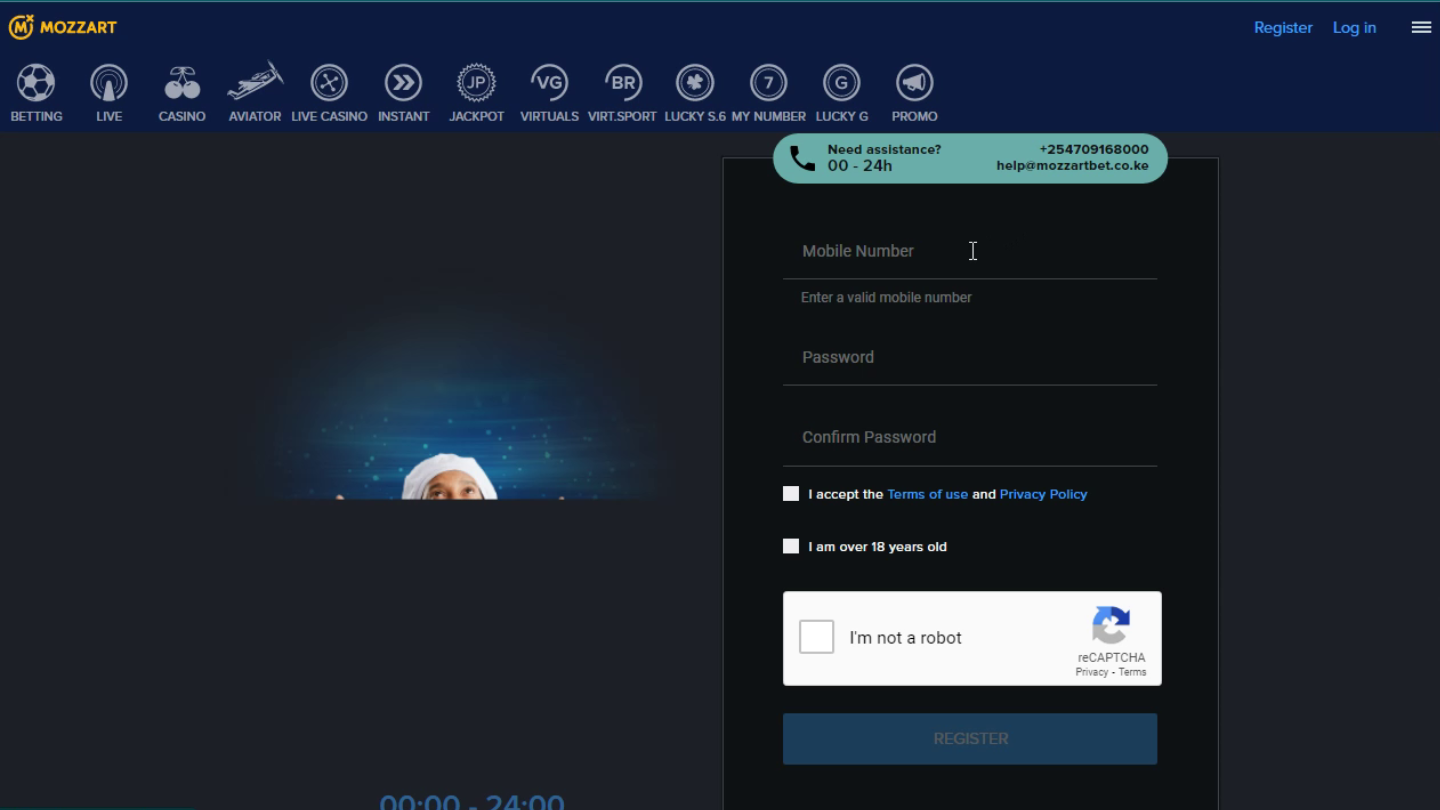
Task: Open the Jackpot JP icon
Action: point(476,83)
